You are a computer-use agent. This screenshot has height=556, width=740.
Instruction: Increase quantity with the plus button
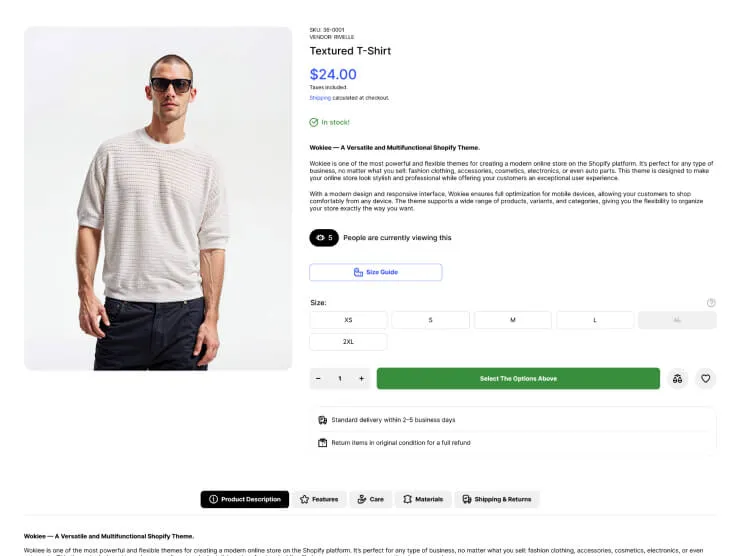pyautogui.click(x=361, y=379)
